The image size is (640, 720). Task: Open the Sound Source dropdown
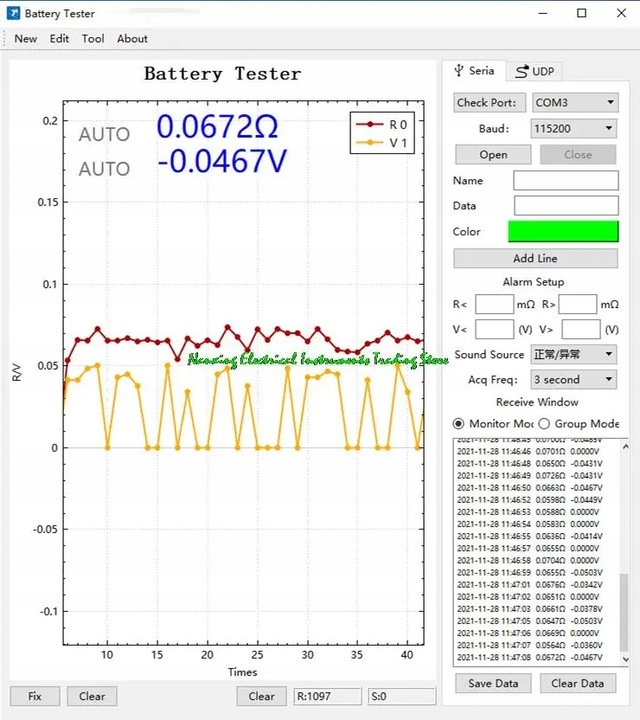tap(573, 354)
